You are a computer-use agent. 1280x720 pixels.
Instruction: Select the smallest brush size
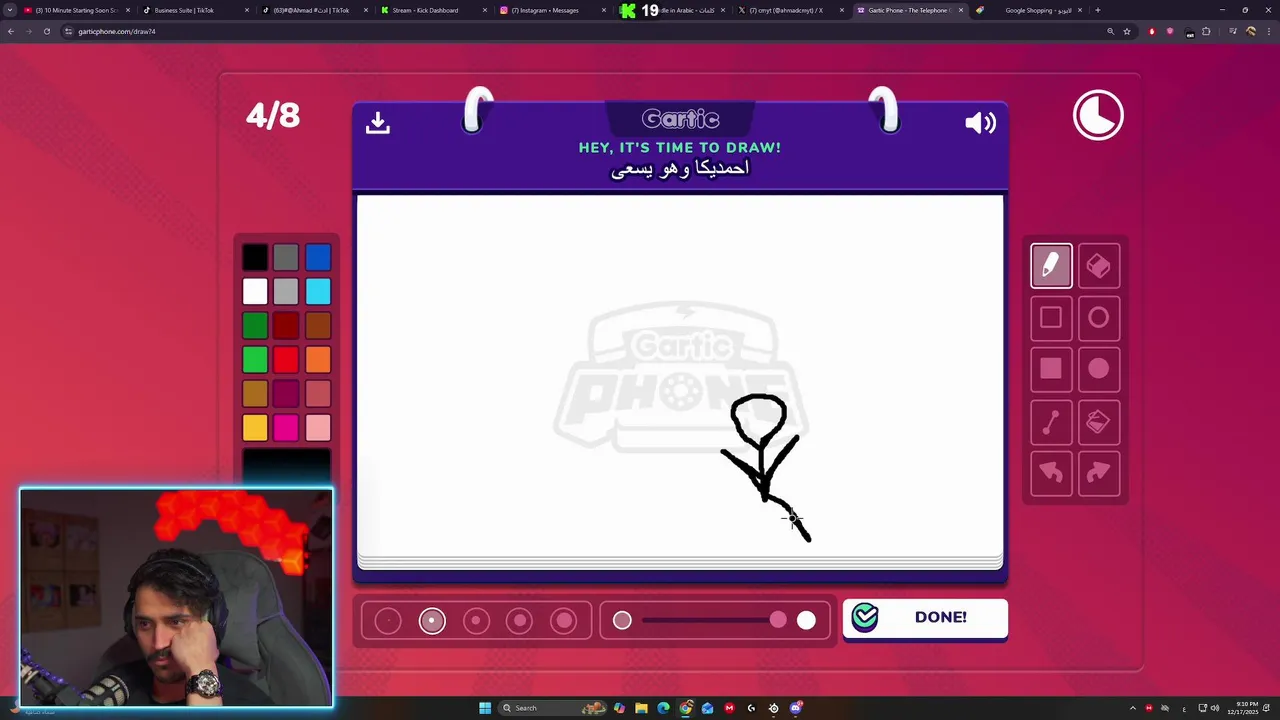point(388,621)
